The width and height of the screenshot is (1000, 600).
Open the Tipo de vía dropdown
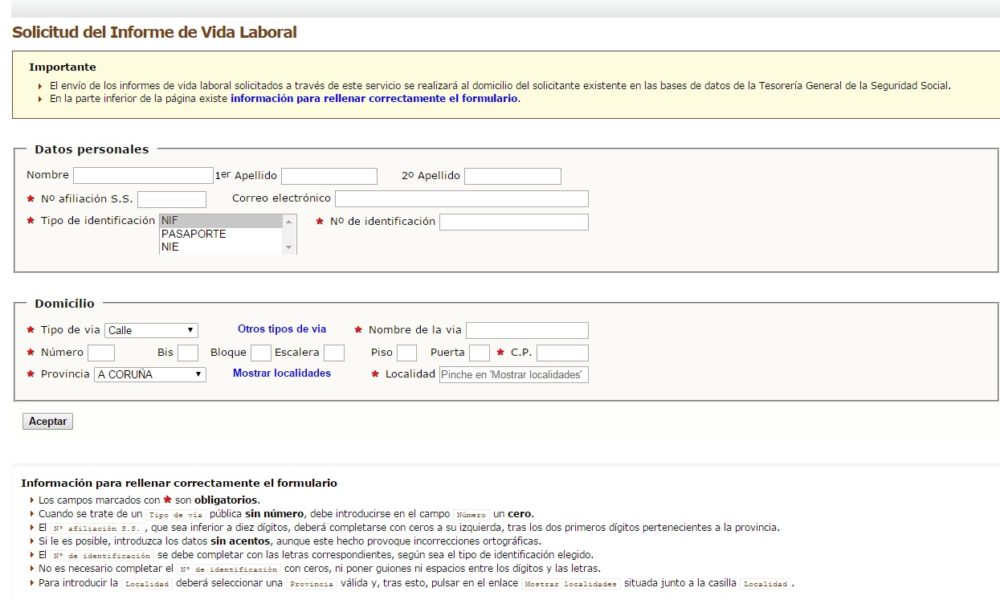151,330
